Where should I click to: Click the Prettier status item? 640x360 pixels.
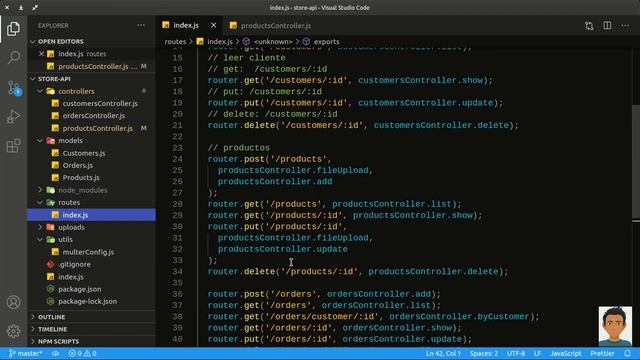[602, 353]
